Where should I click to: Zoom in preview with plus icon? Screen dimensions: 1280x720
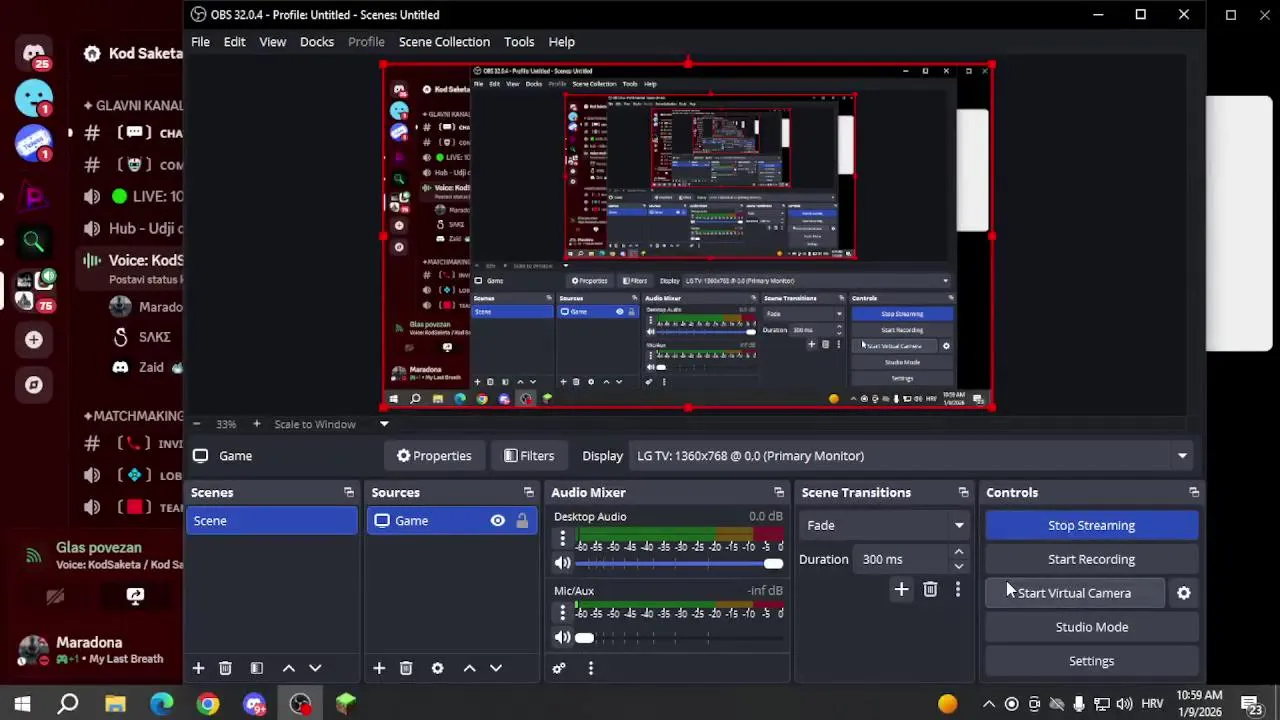click(x=256, y=424)
